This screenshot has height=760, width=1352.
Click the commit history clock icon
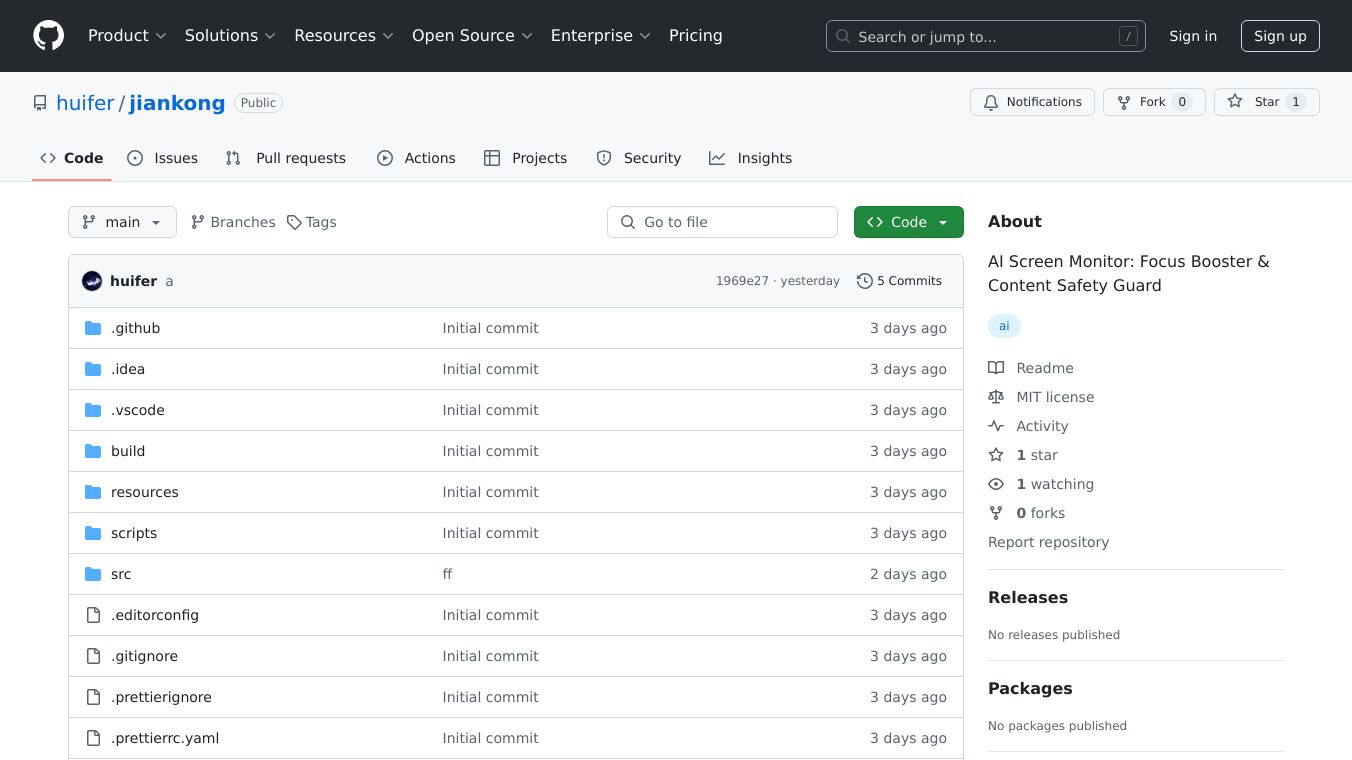(864, 281)
